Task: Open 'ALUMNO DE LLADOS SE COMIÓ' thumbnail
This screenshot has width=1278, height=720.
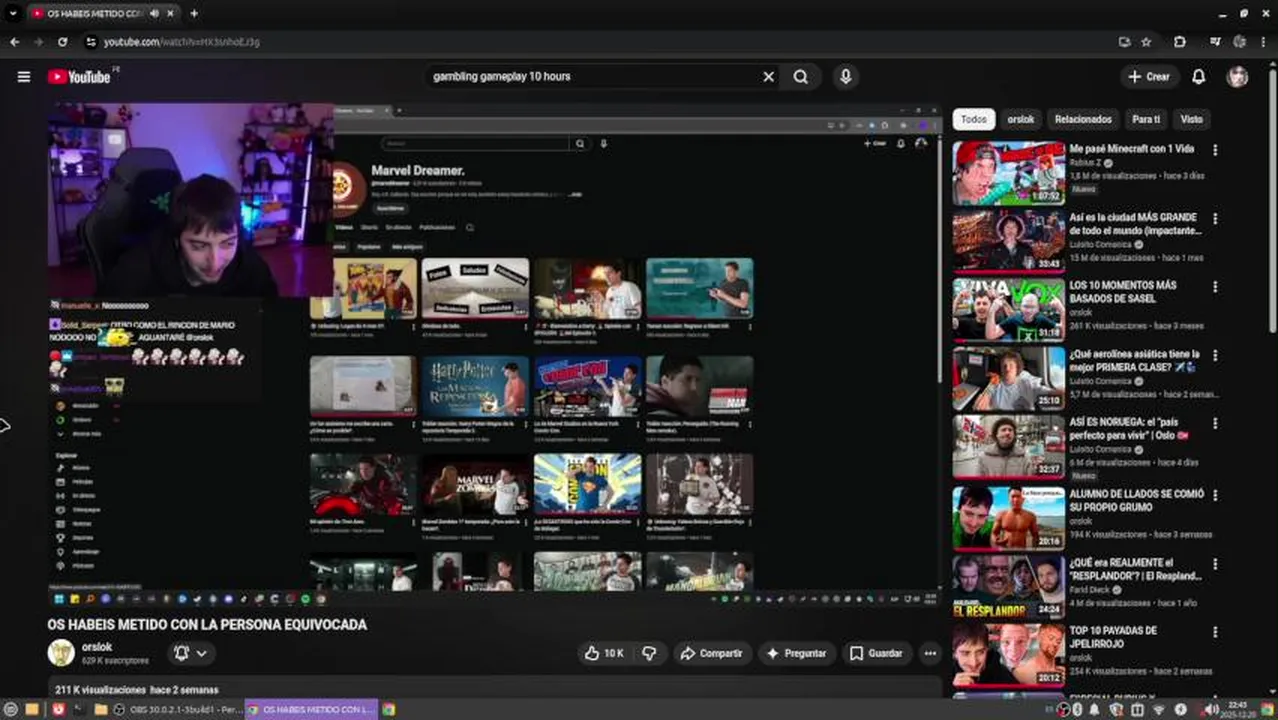Action: [1008, 518]
